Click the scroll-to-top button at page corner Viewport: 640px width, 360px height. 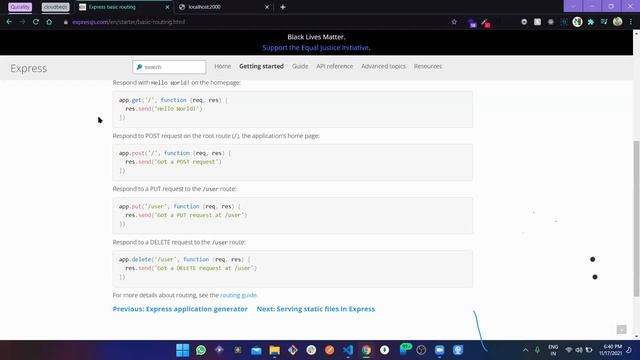(x=621, y=329)
